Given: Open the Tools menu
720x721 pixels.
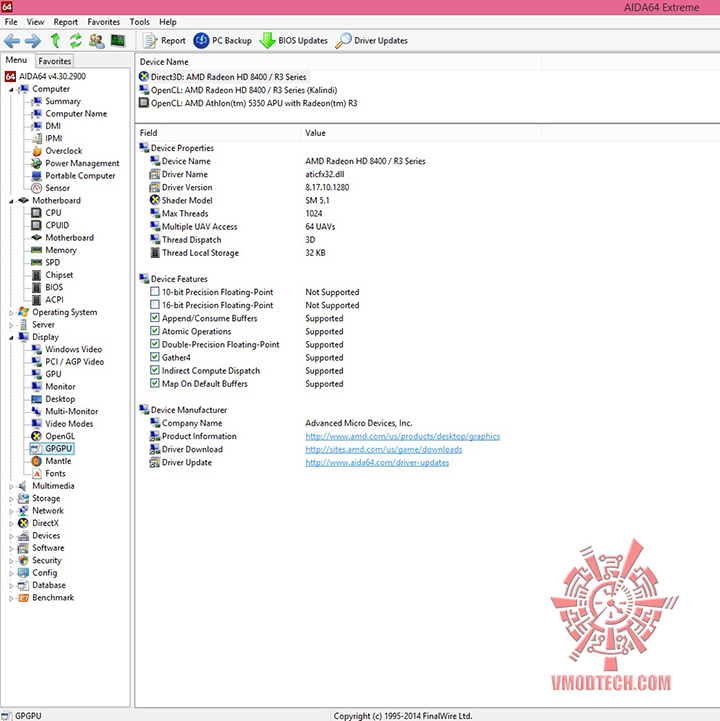Looking at the screenshot, I should point(139,22).
